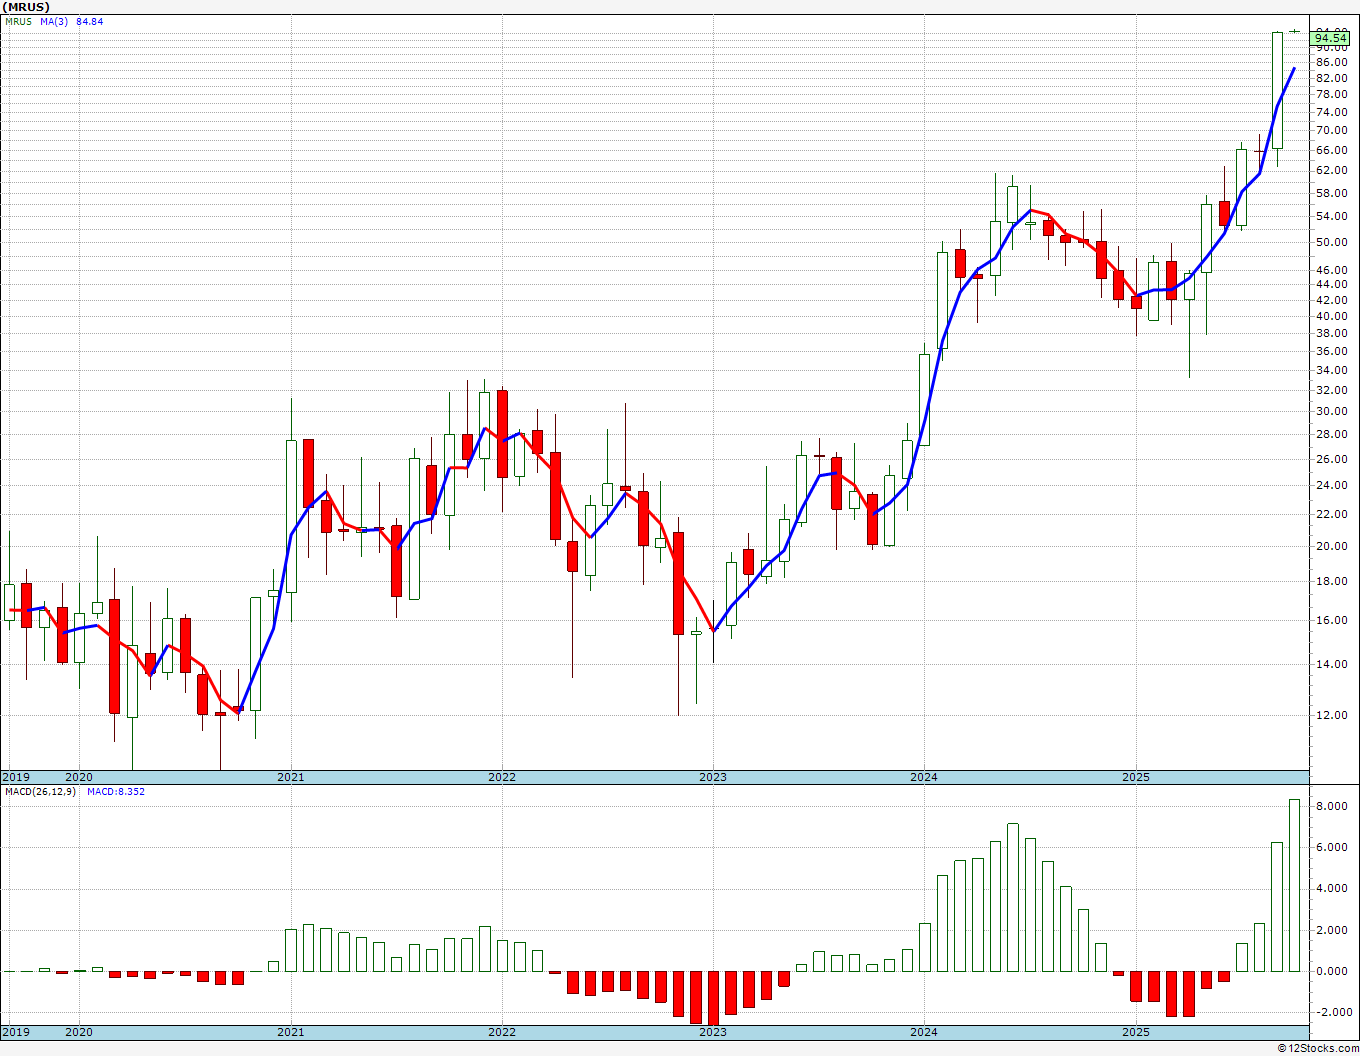Click the 2021 marker on price time axis

(x=291, y=777)
